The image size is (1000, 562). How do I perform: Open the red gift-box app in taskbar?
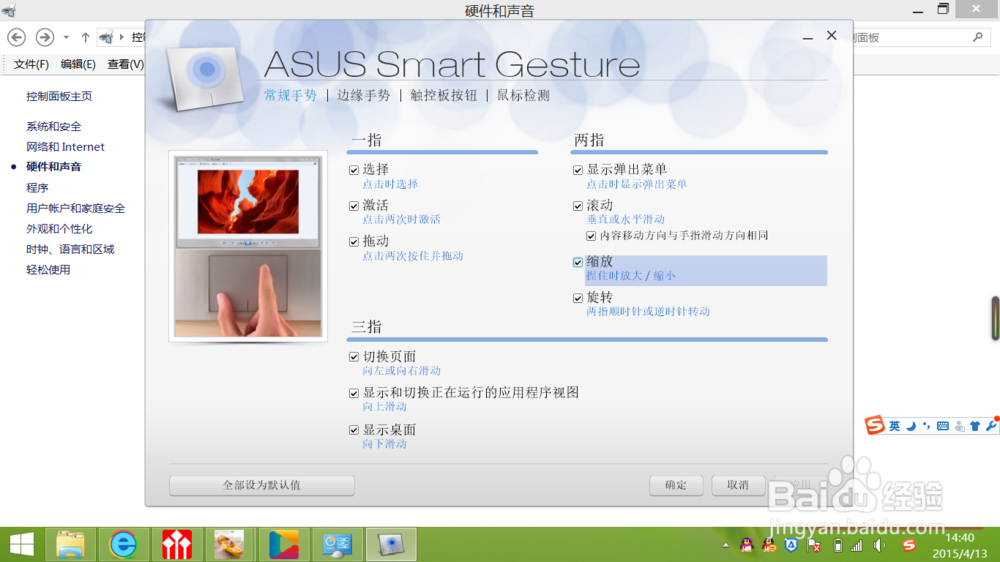176,545
